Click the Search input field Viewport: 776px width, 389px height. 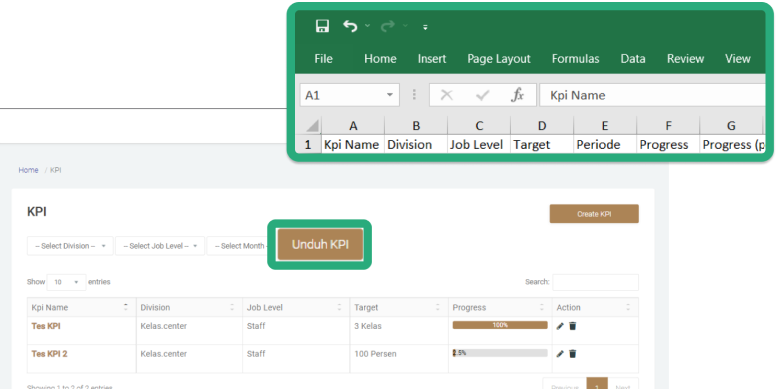(595, 282)
